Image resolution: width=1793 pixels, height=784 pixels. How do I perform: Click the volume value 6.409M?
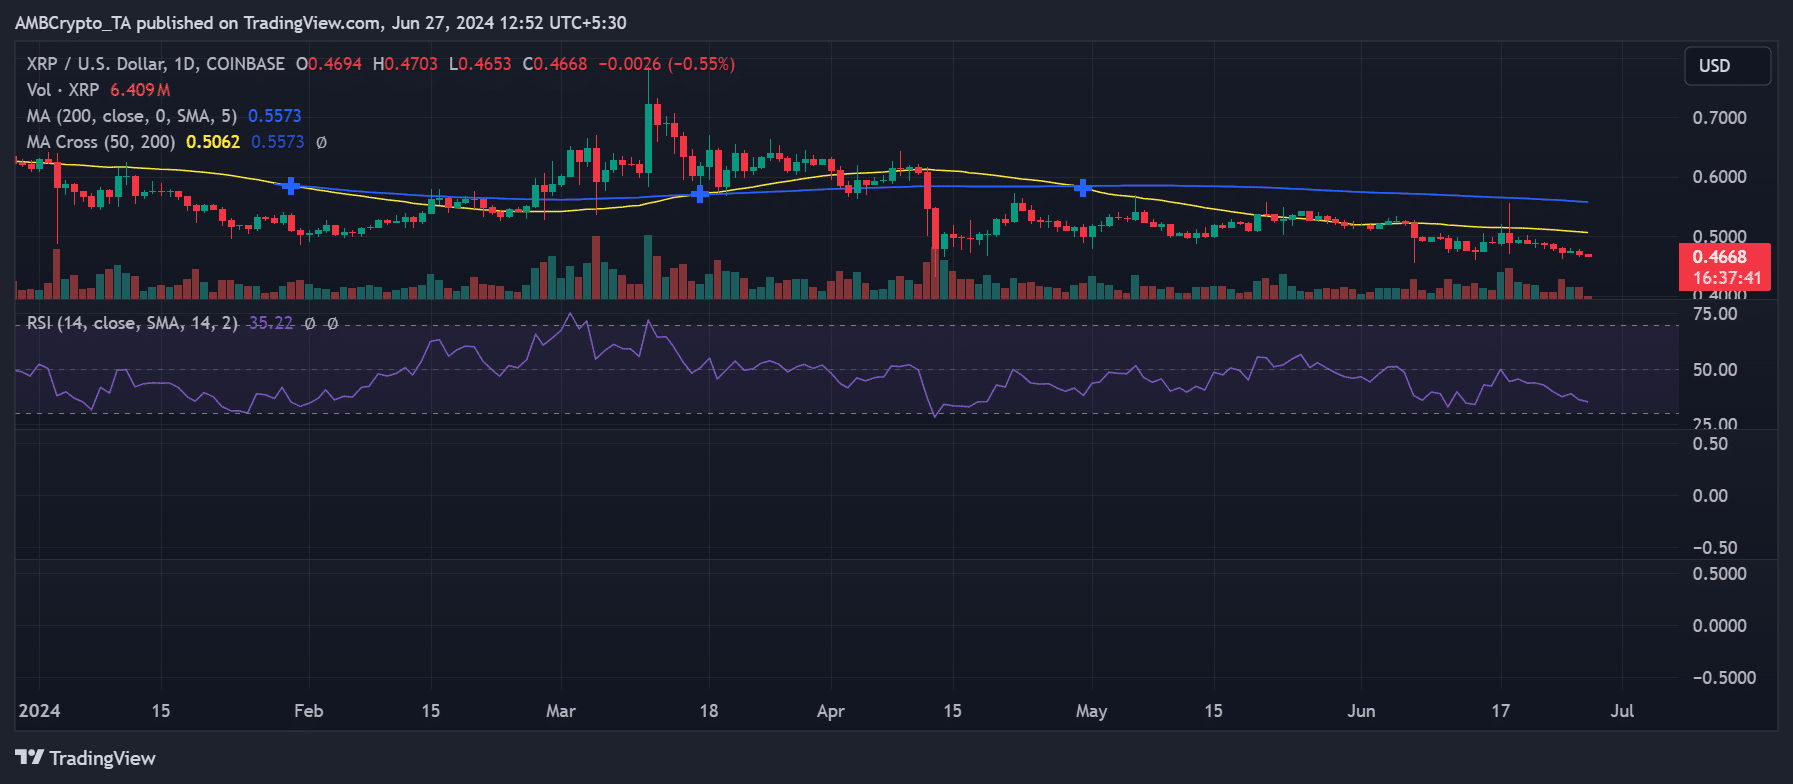click(140, 90)
